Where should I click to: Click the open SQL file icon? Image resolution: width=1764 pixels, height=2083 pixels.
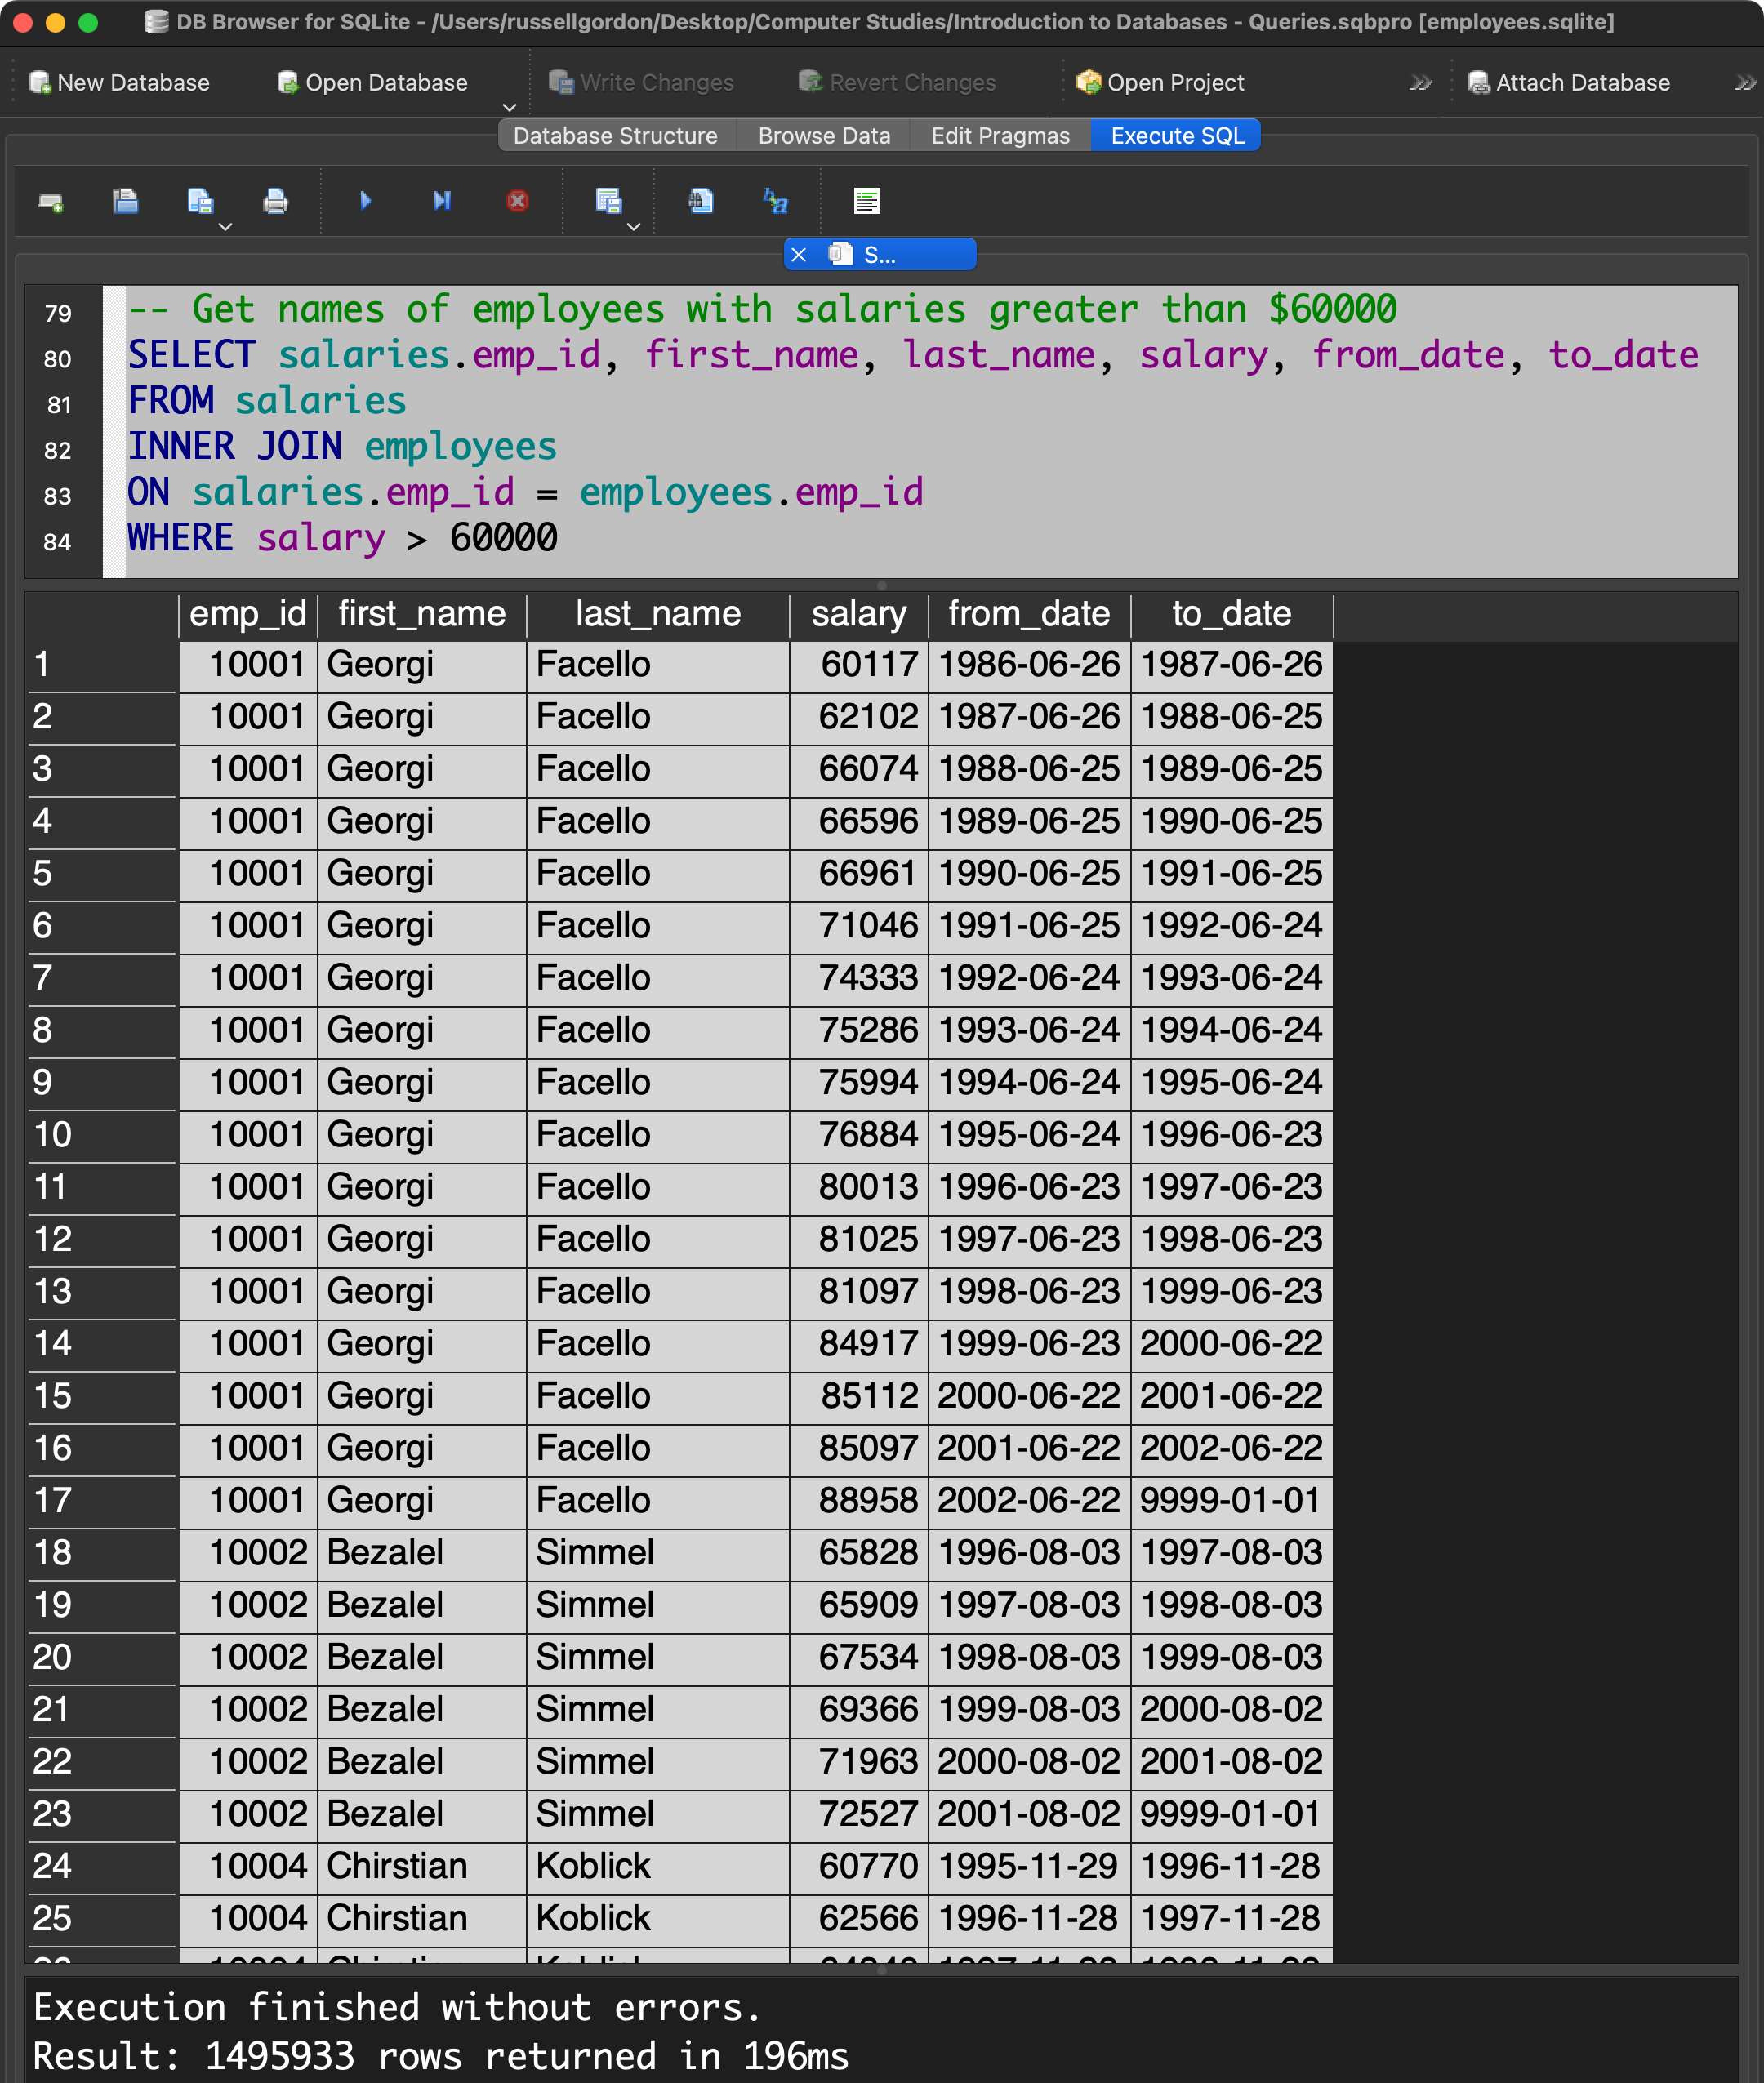[x=125, y=202]
